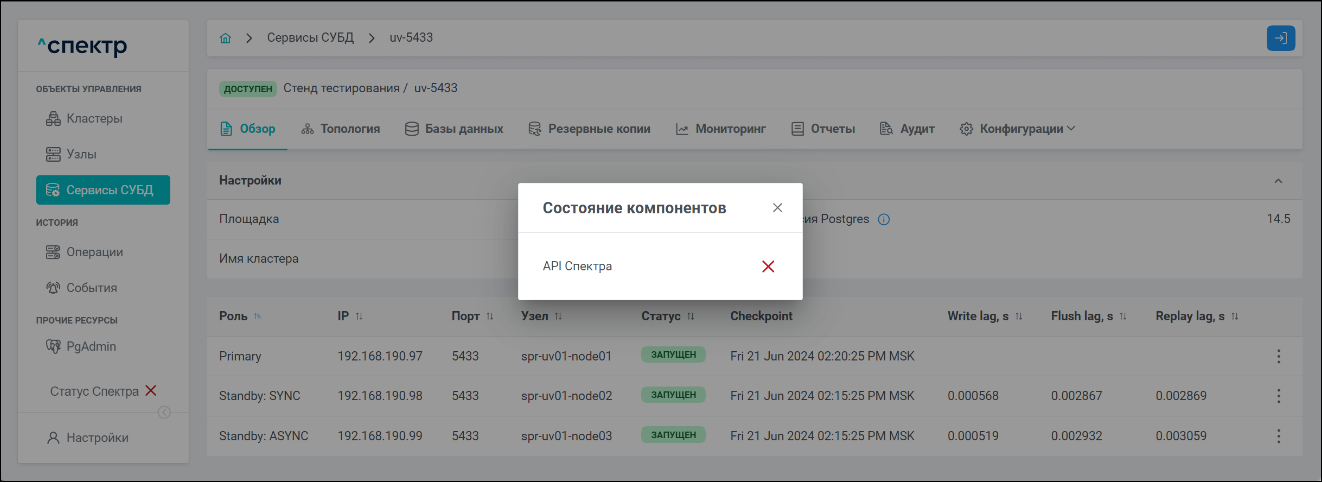The width and height of the screenshot is (1322, 483).
Task: Open PgAdmin from the sidebar
Action: [91, 347]
